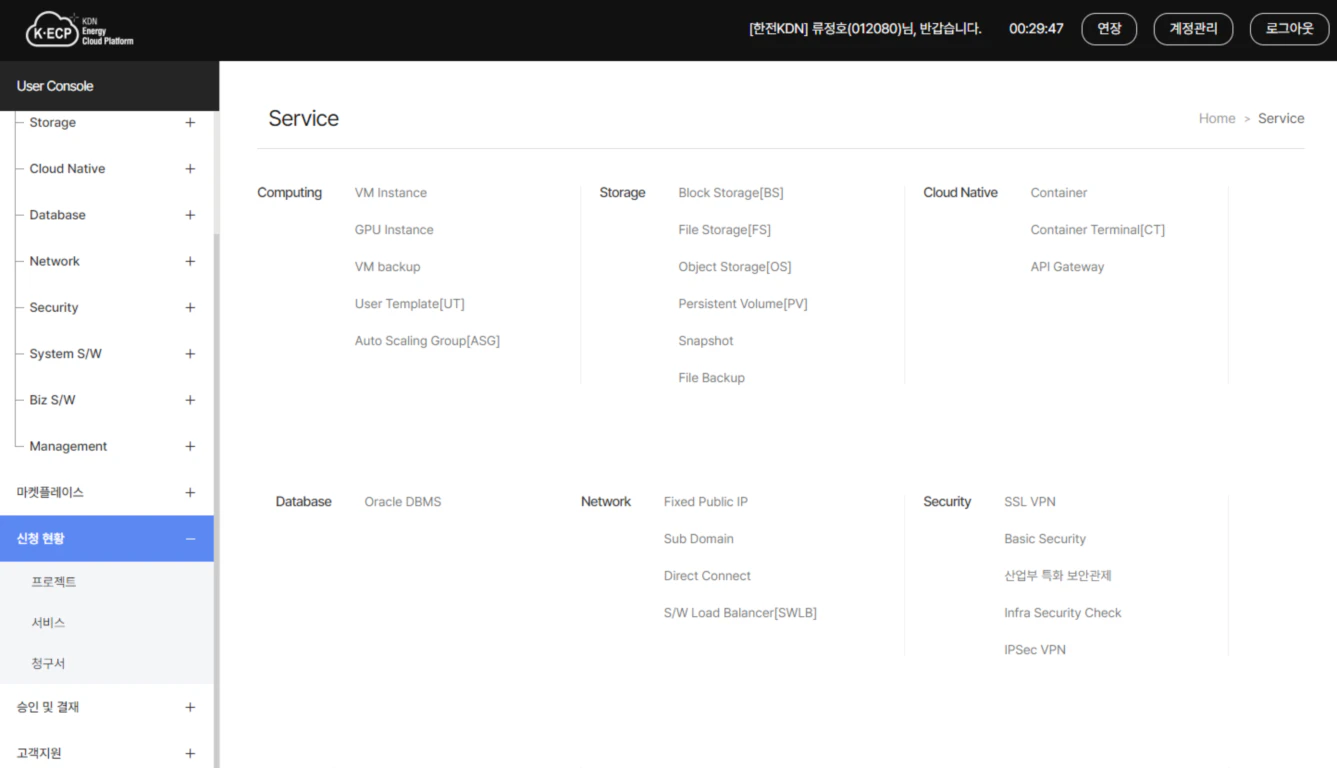1337x768 pixels.
Task: Open the GPU Instance service
Action: click(x=394, y=230)
